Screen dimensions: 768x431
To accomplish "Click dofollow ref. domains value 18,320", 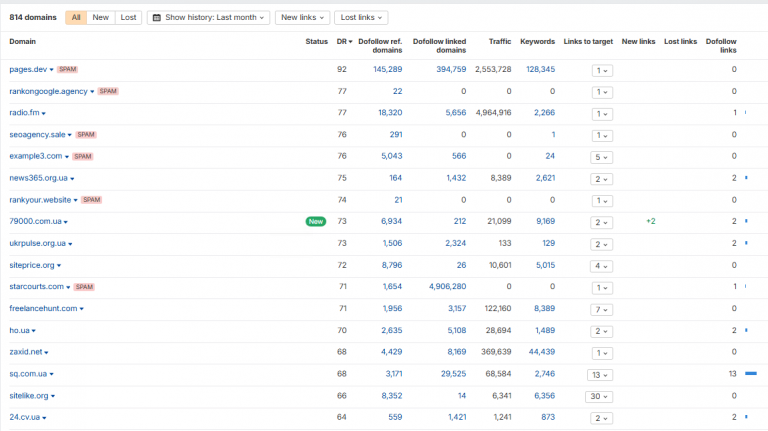I will tap(390, 113).
